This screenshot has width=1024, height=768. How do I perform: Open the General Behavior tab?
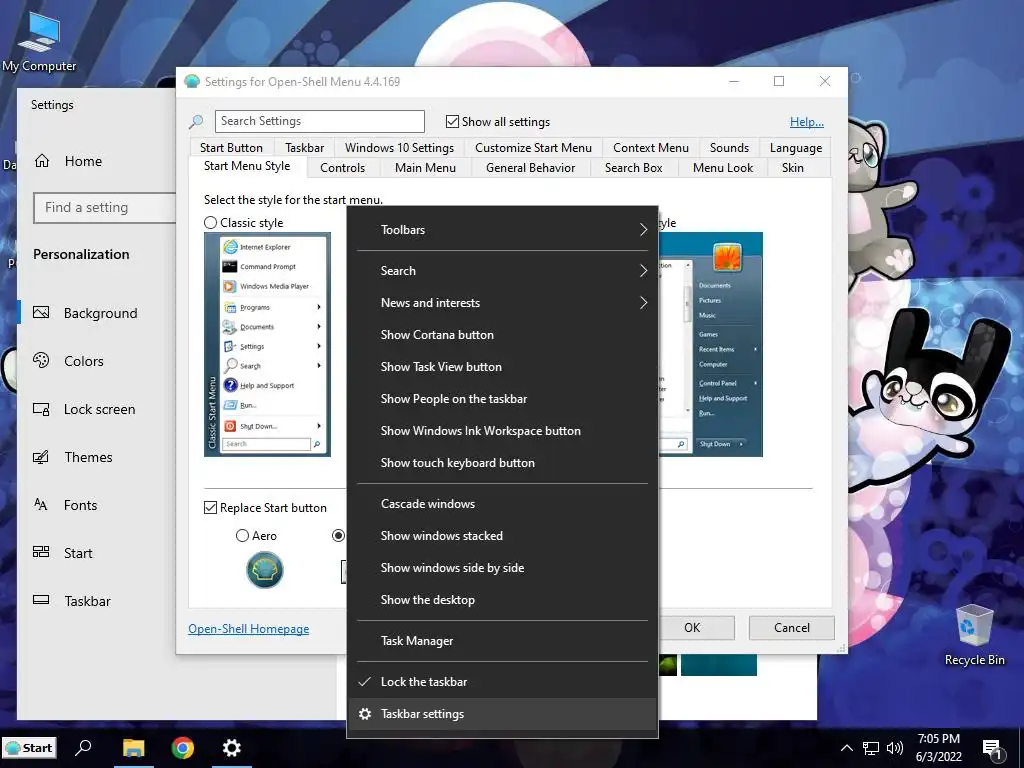530,168
